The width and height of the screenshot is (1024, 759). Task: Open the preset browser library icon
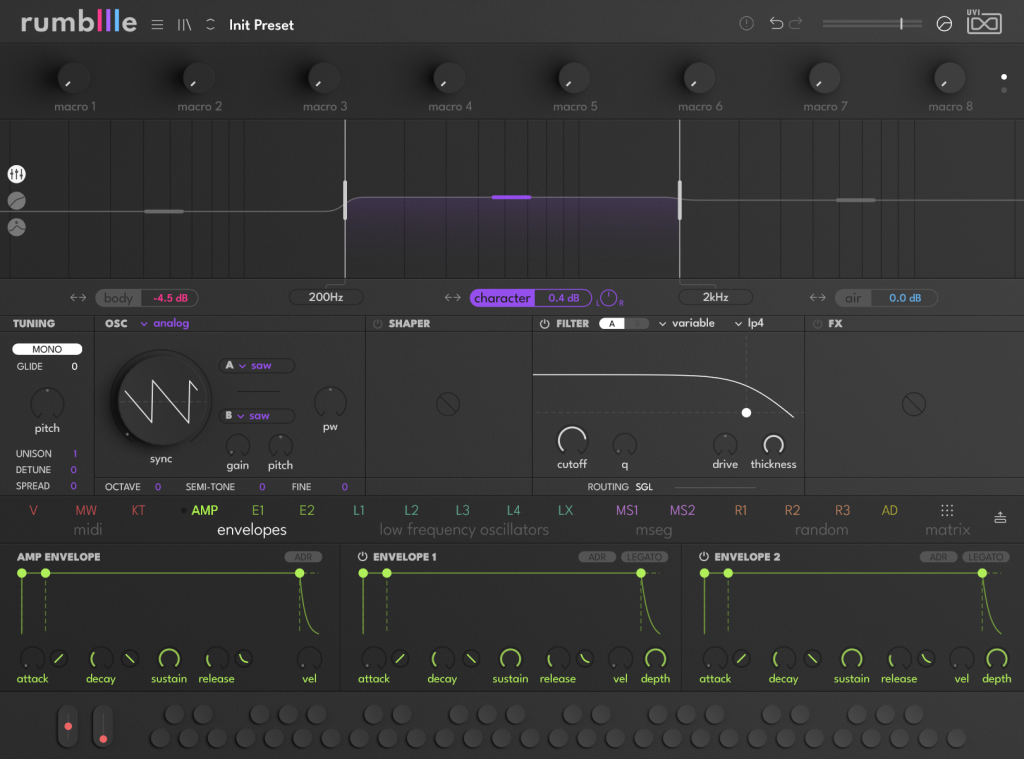184,25
